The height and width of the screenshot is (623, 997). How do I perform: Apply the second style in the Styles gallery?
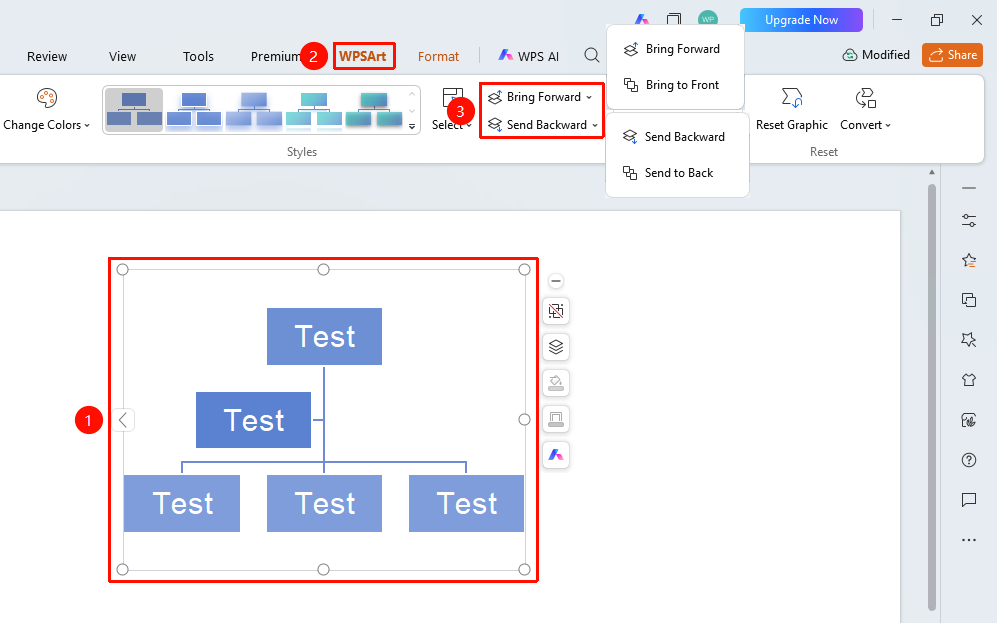(x=194, y=110)
